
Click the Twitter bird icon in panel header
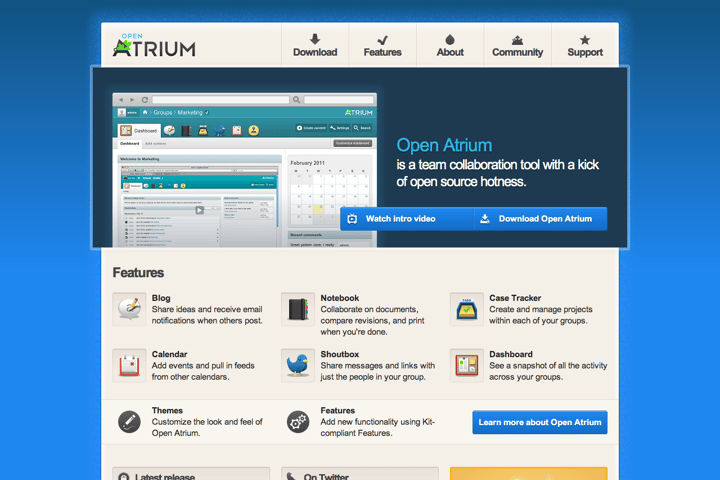[292, 476]
